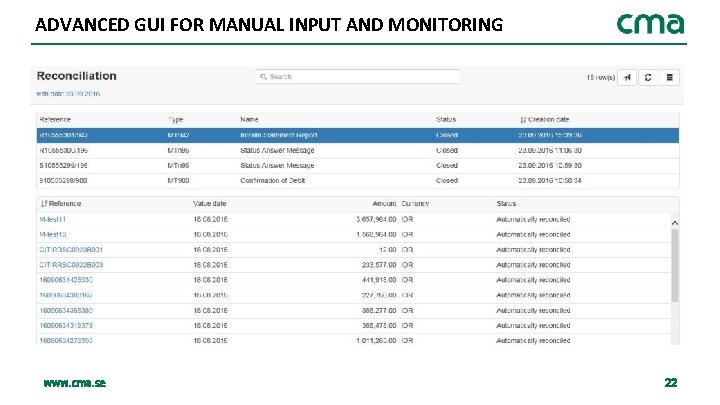Focus the Search field

coord(358,77)
